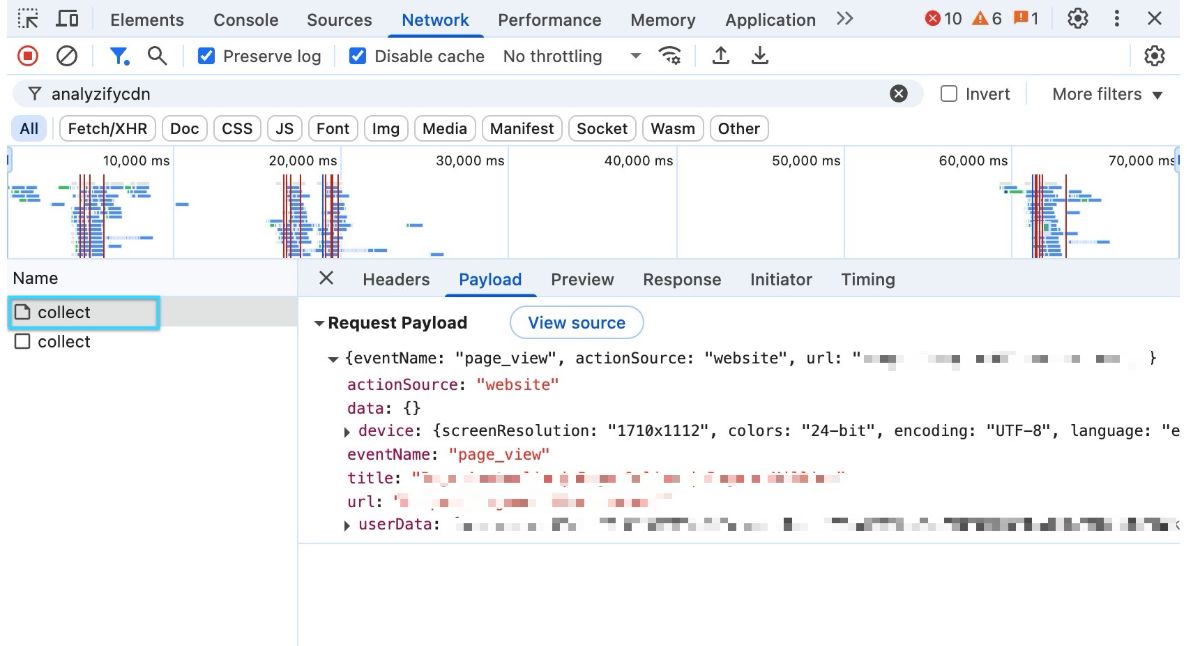Expand the device object
Image resolution: width=1200 pixels, height=646 pixels.
[x=347, y=432]
